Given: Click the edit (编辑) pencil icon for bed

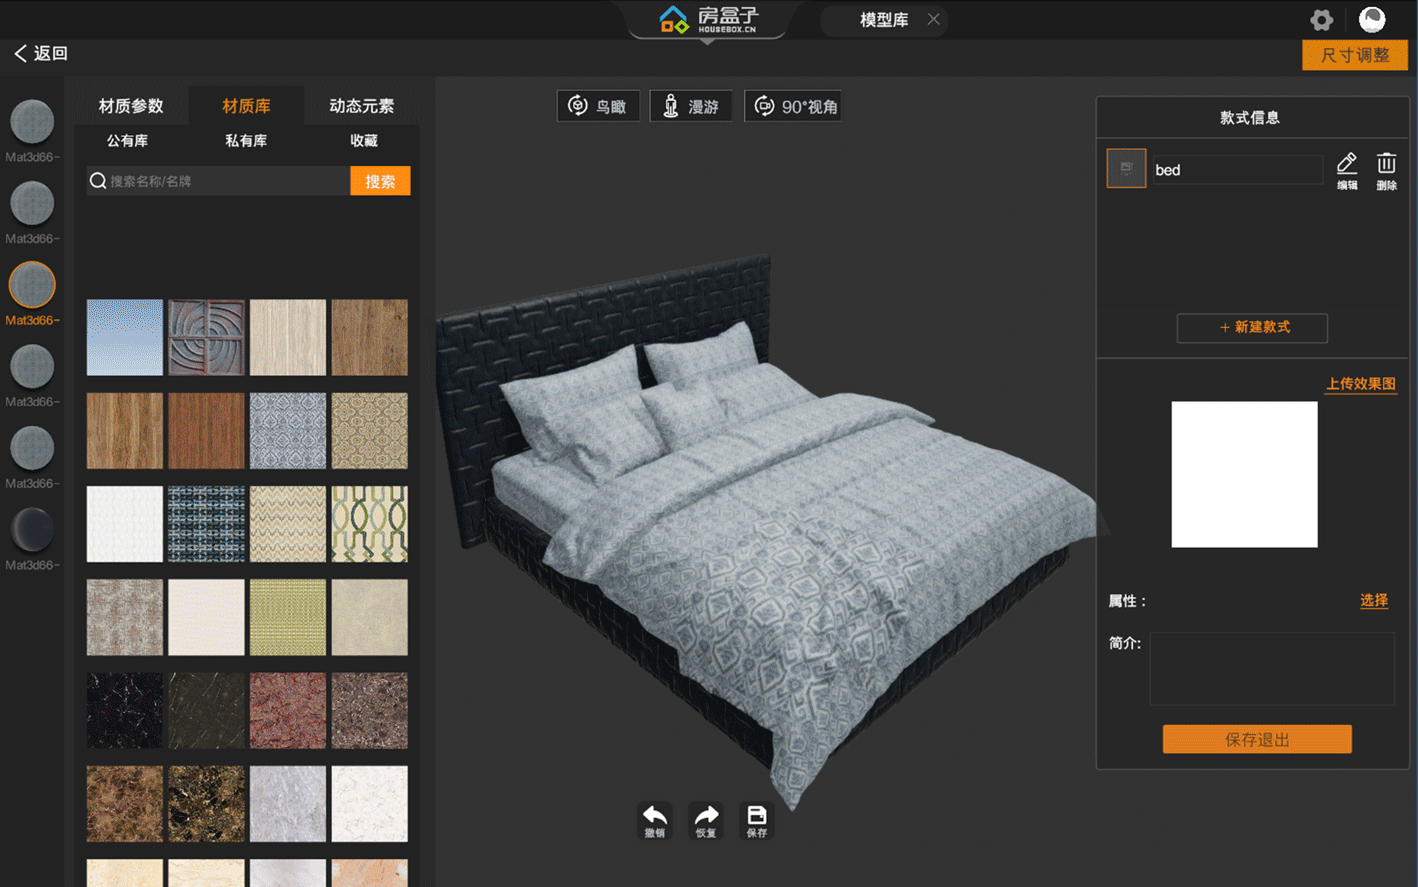Looking at the screenshot, I should point(1347,170).
